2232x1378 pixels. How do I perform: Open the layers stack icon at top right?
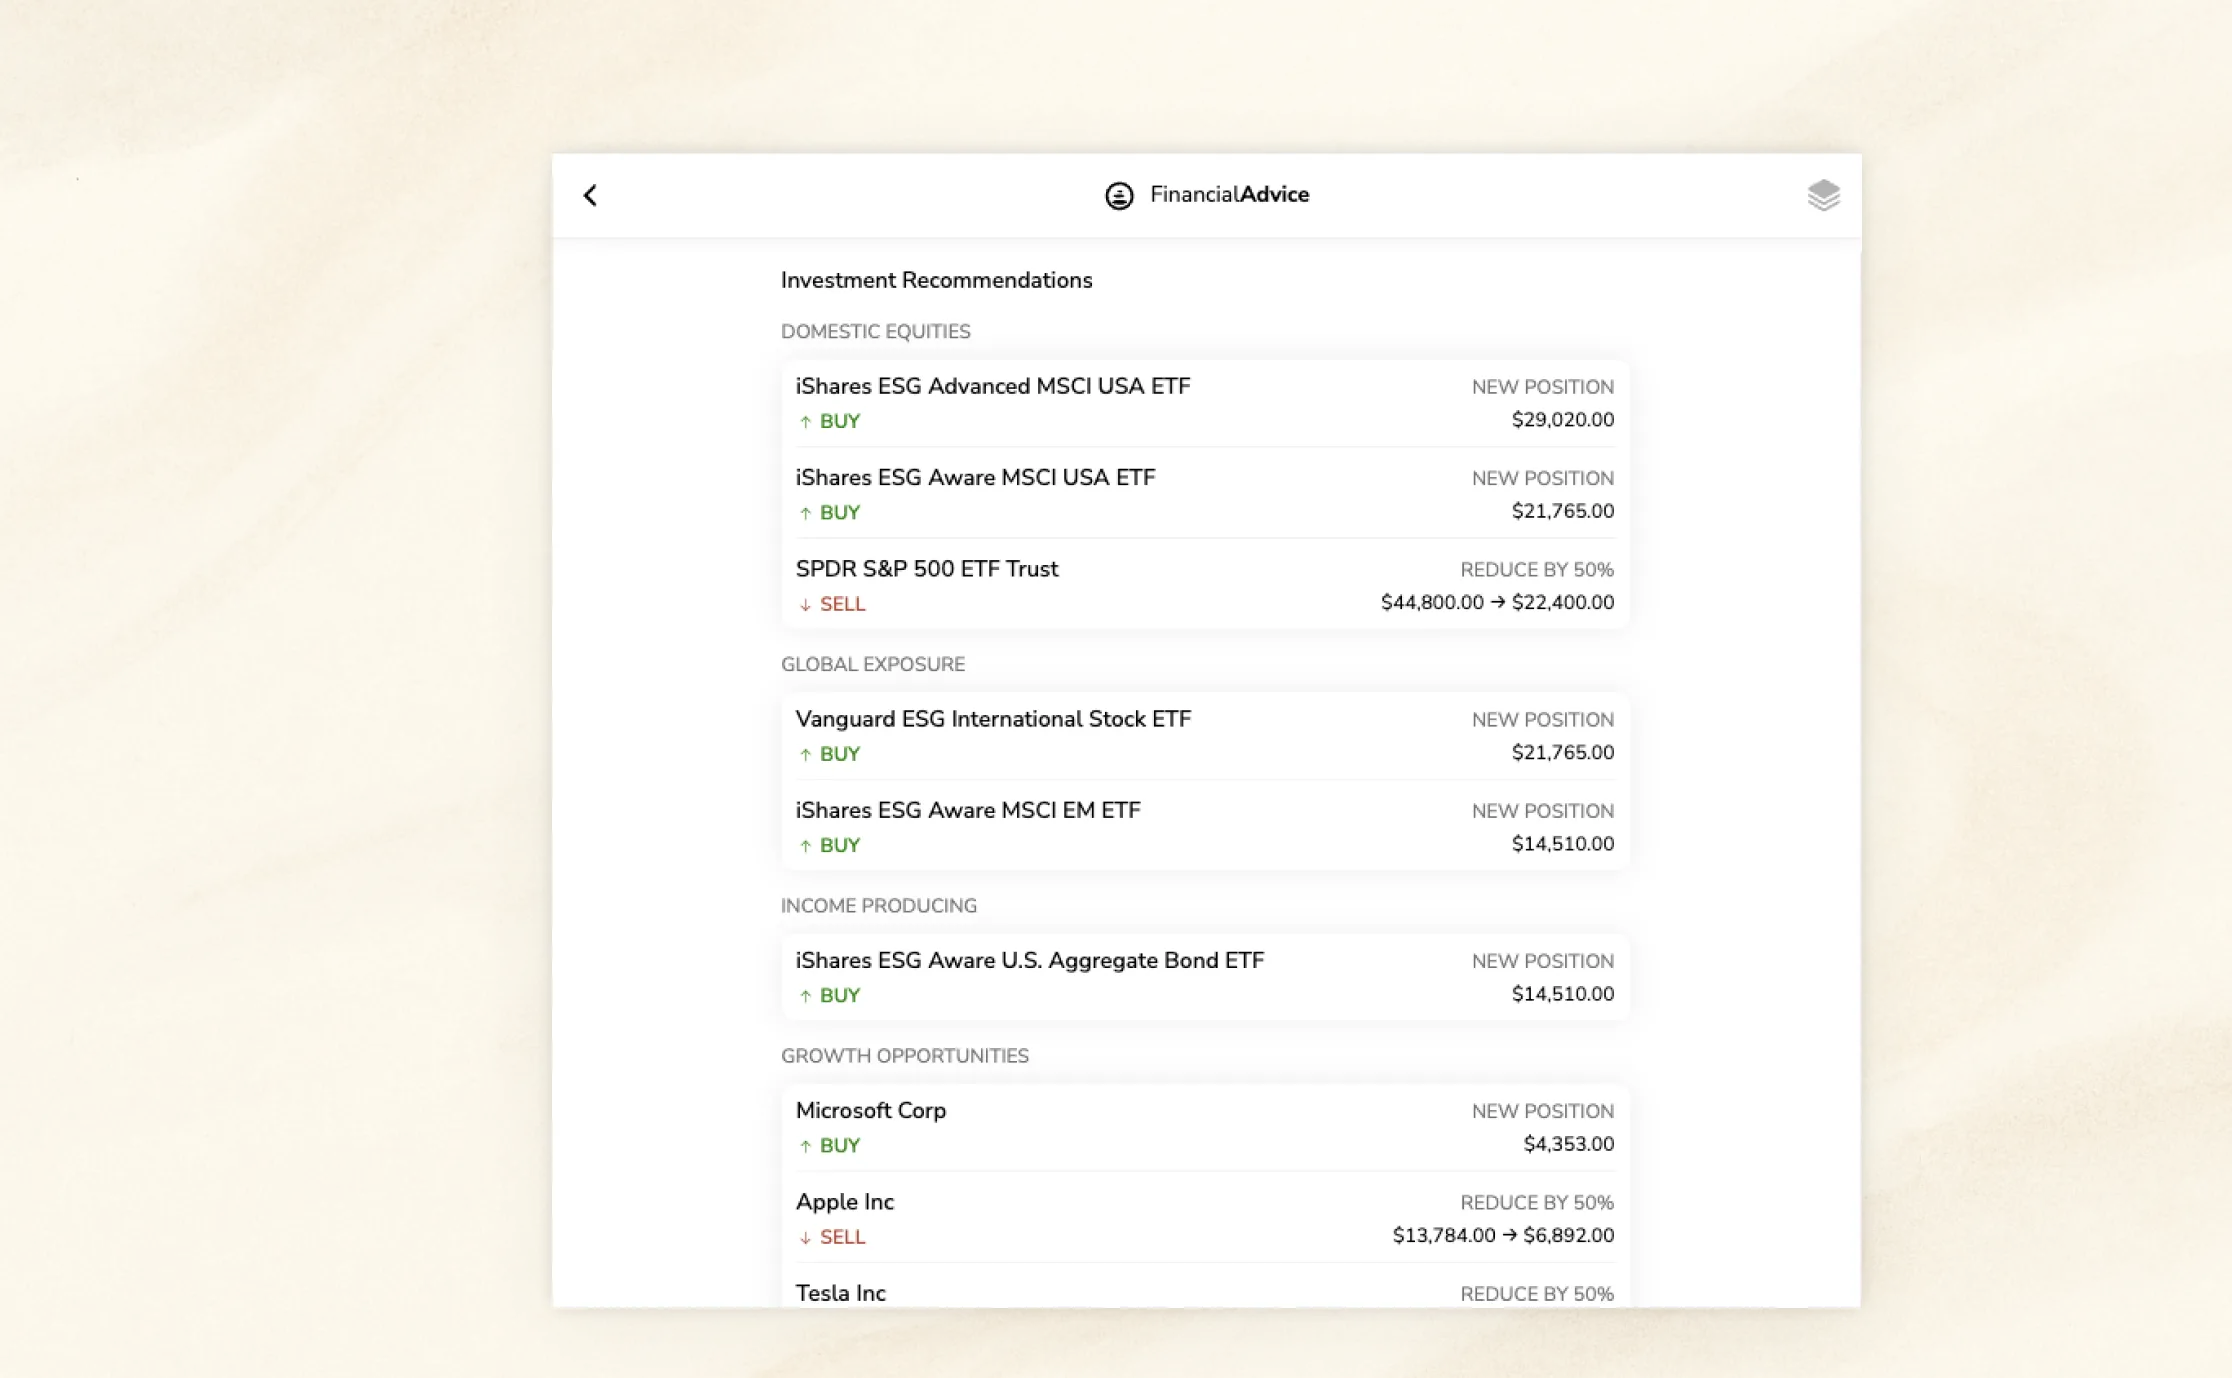click(x=1823, y=196)
